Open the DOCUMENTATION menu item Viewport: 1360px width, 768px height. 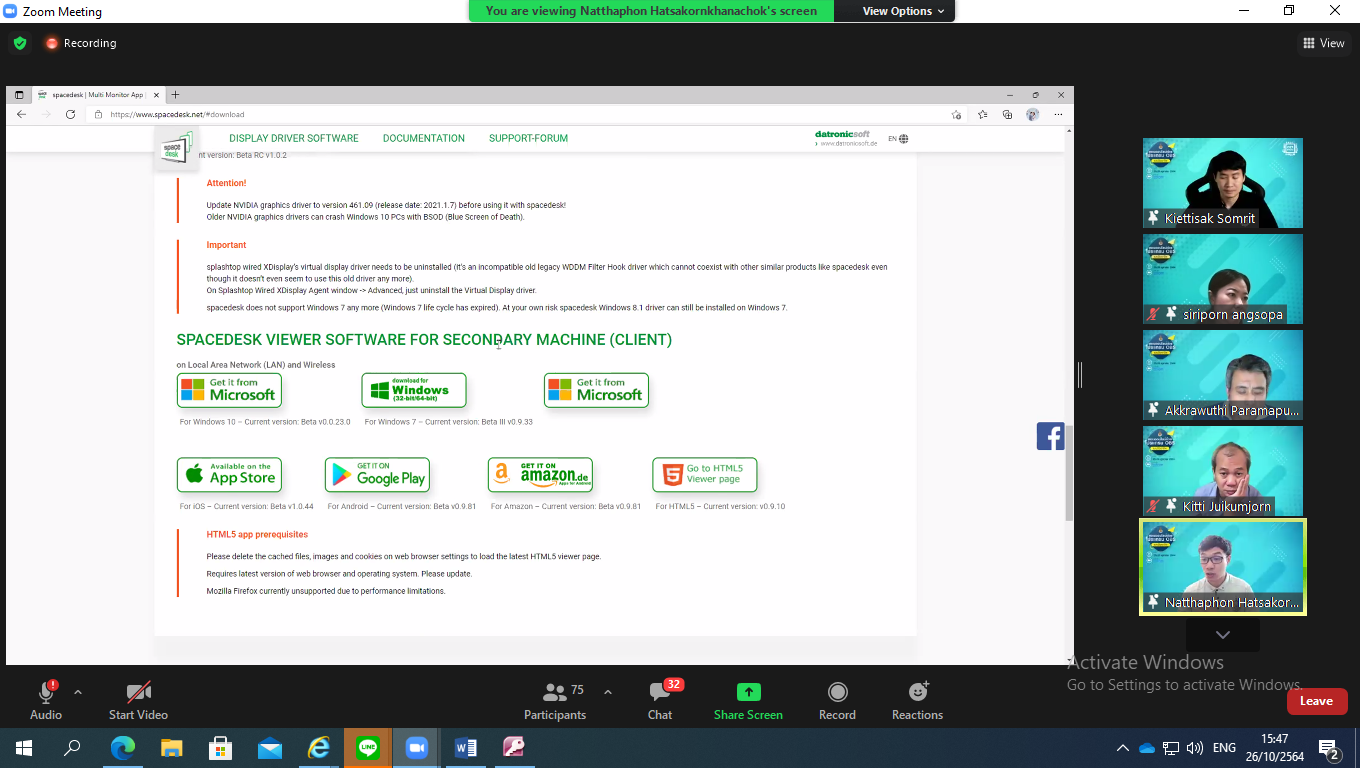click(424, 138)
